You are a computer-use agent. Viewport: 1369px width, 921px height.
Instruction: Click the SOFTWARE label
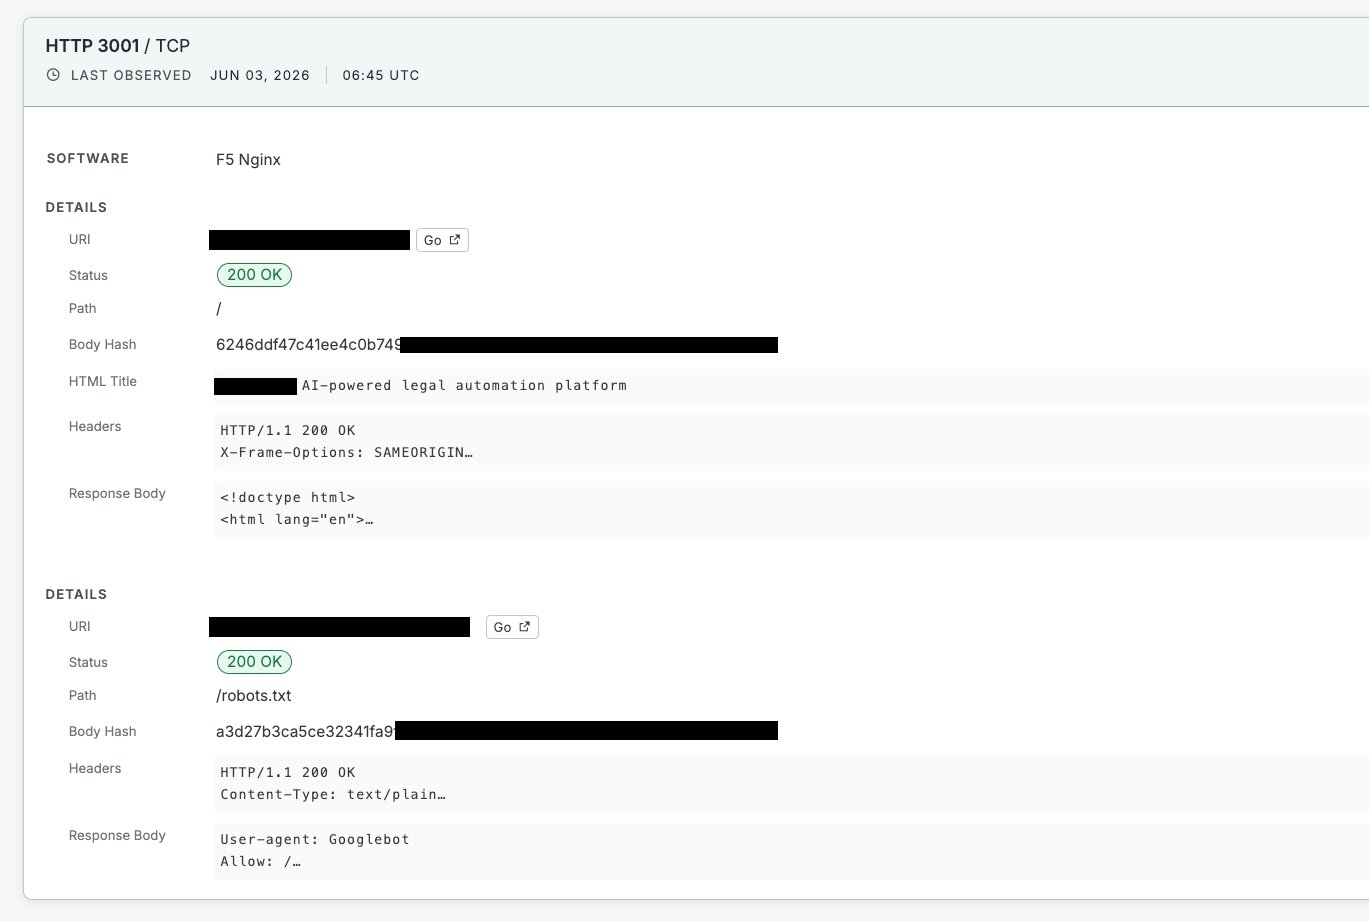tap(88, 158)
